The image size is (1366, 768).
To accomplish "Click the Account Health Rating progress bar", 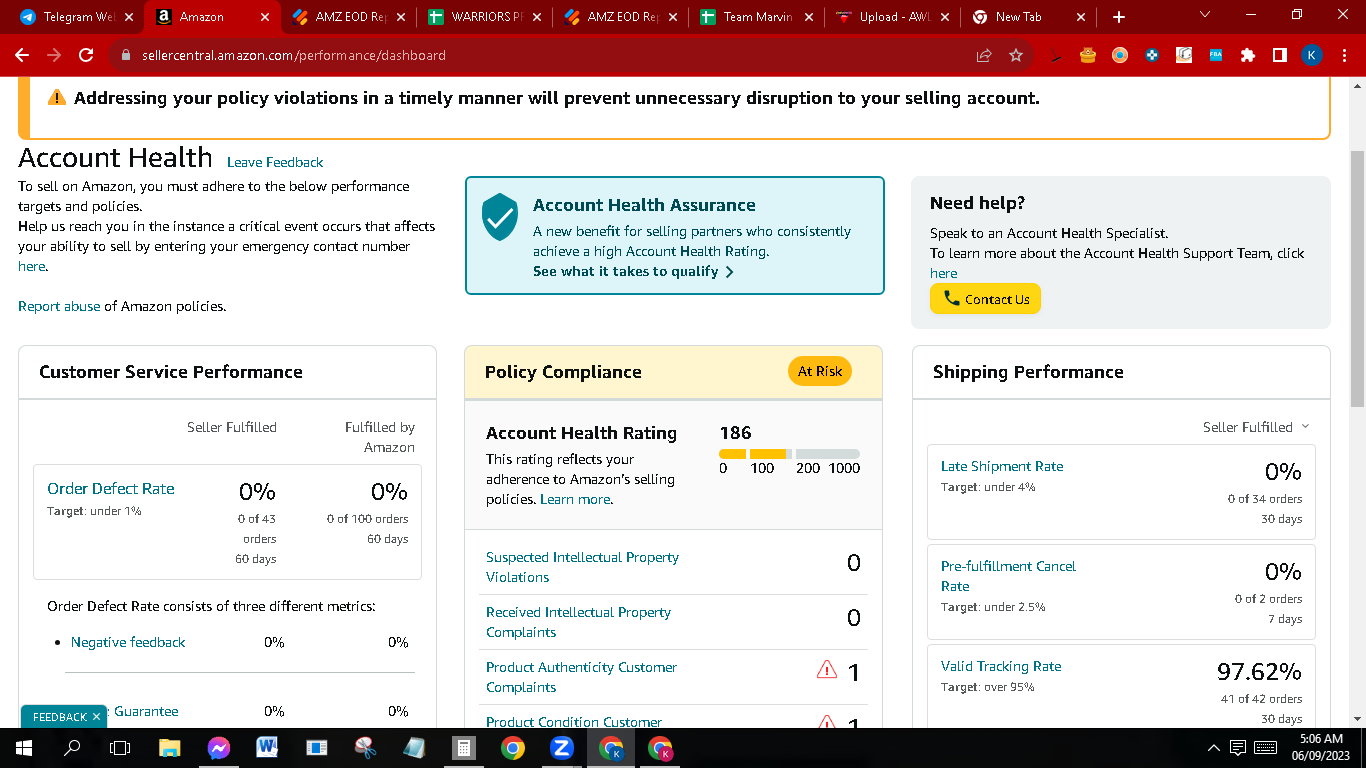I will tap(789, 454).
